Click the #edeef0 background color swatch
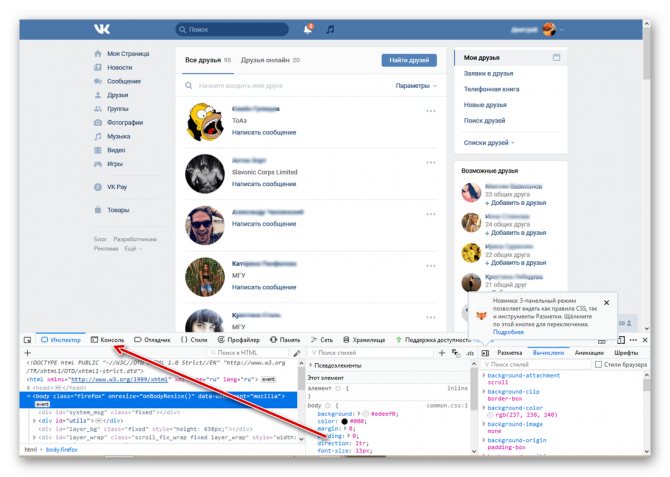Viewport: 670px width, 477px height. (x=365, y=414)
